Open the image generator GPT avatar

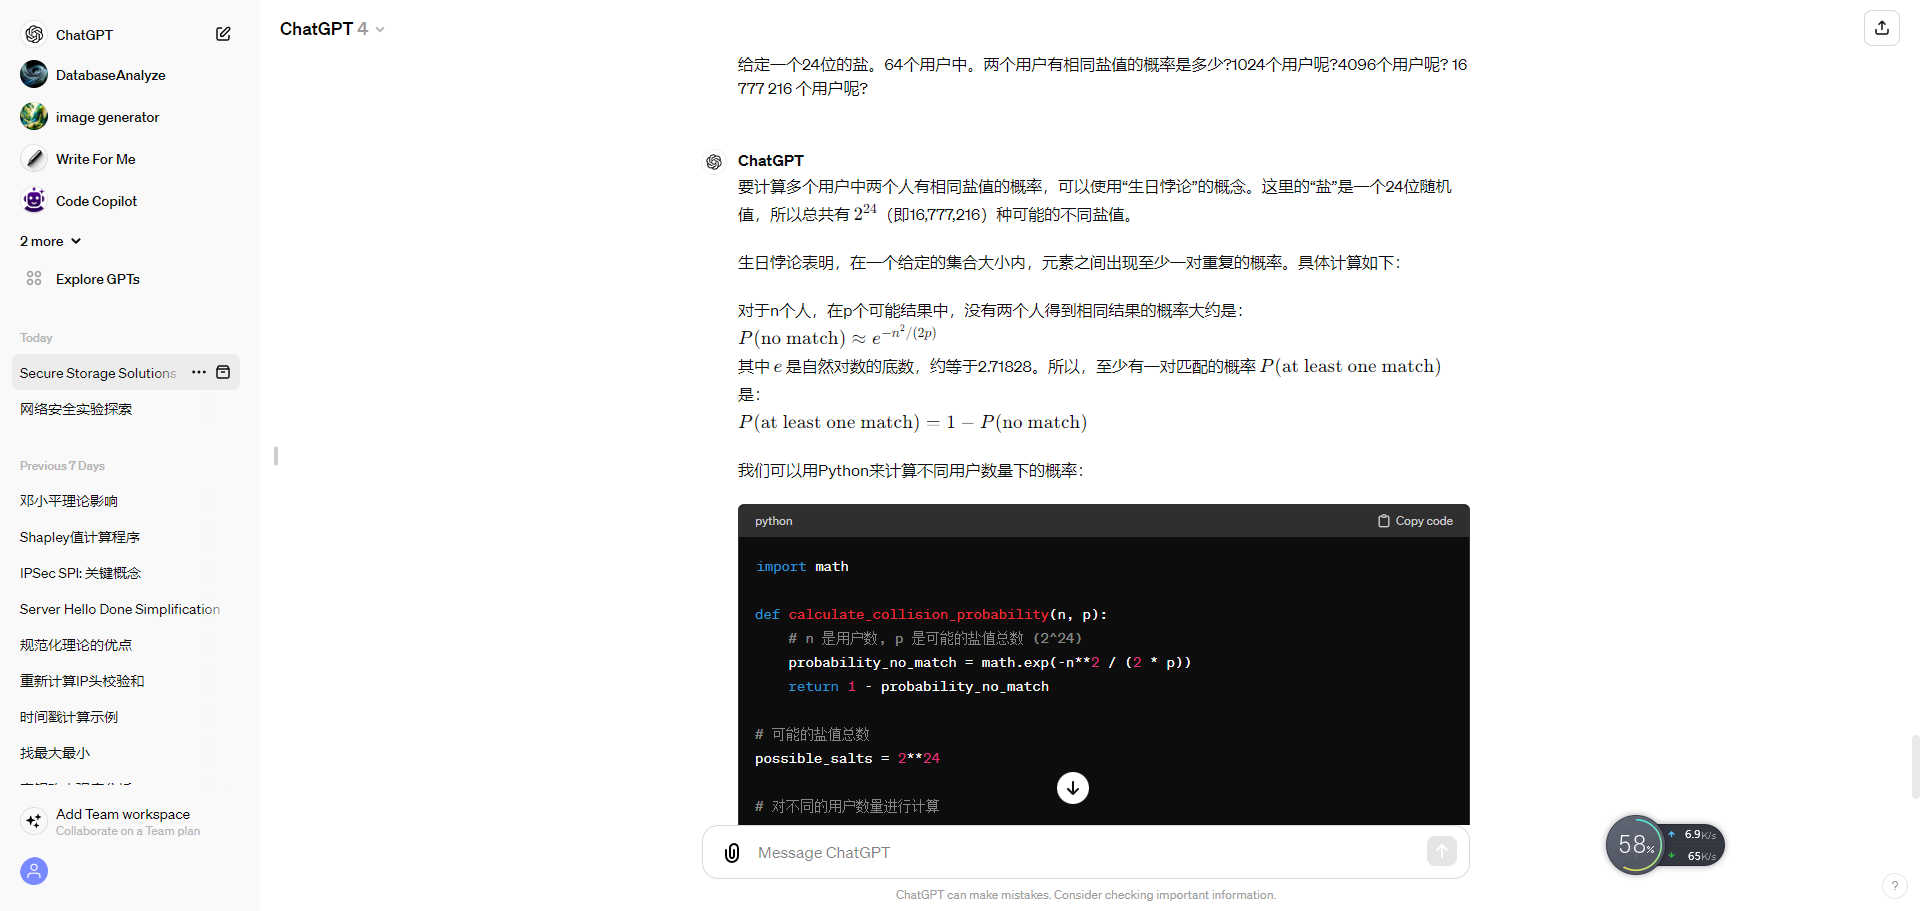coord(34,117)
